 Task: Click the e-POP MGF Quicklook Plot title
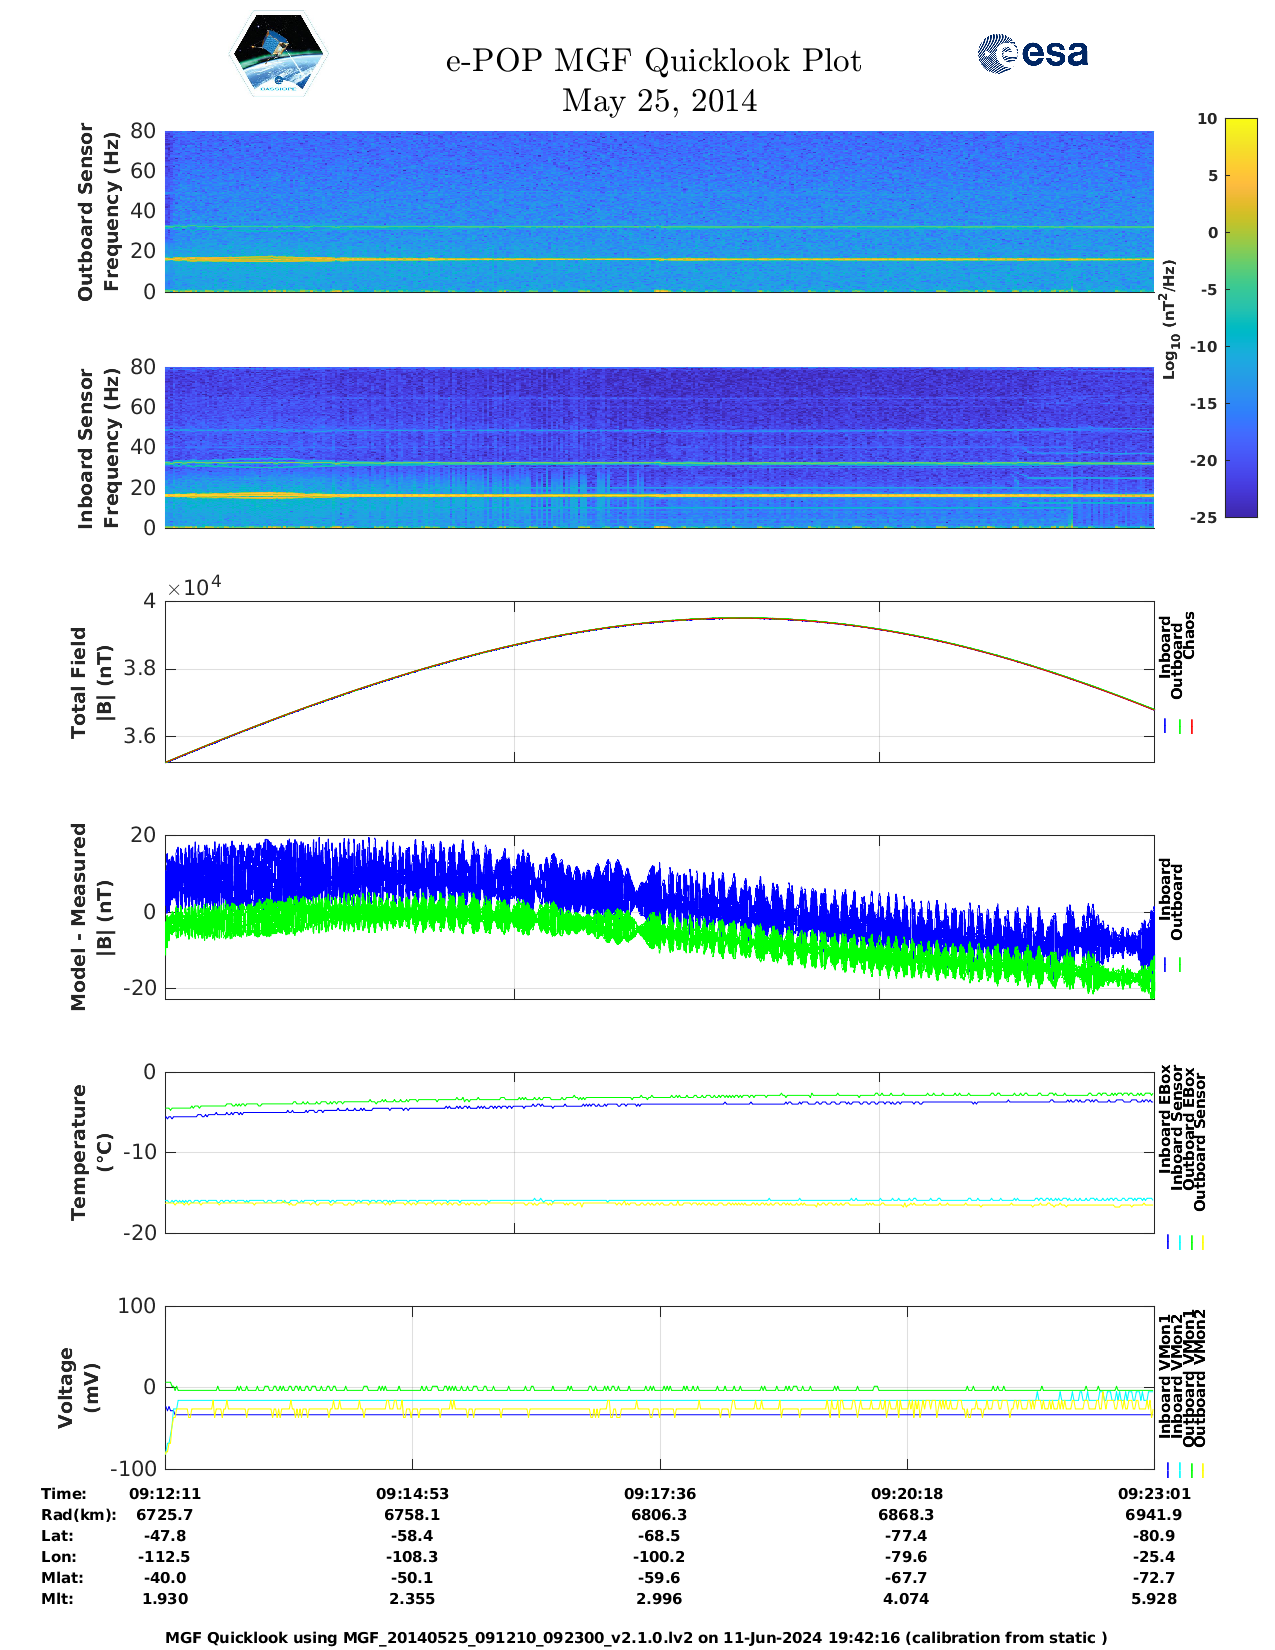tap(653, 61)
